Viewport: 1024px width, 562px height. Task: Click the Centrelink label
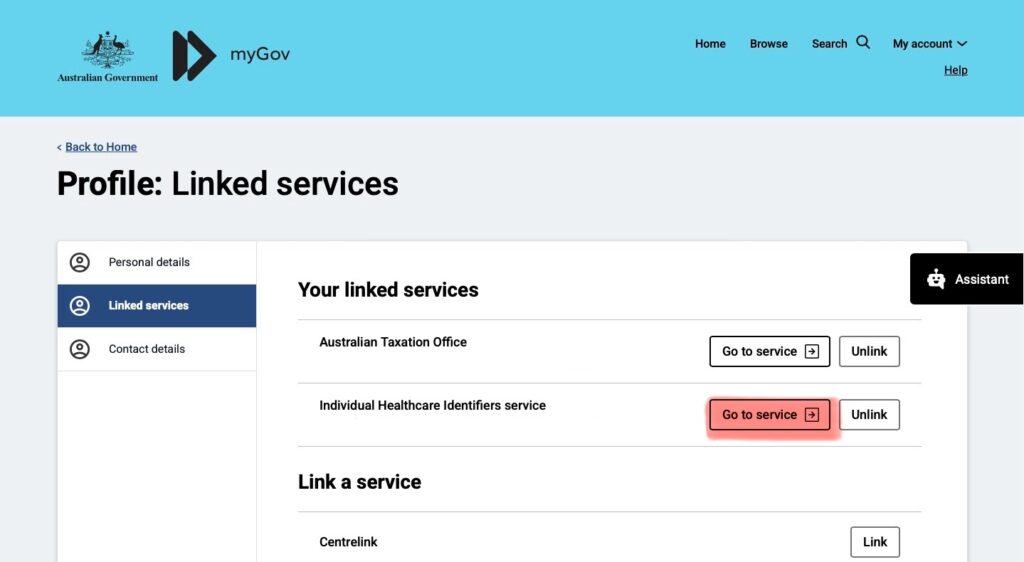coord(348,542)
